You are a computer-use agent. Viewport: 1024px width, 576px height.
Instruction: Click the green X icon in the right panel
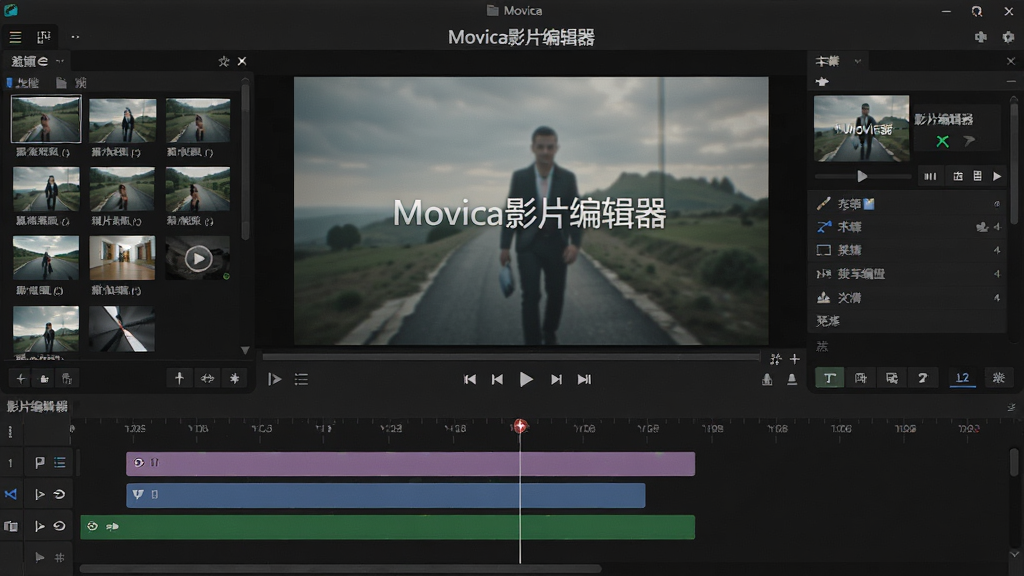pos(942,141)
